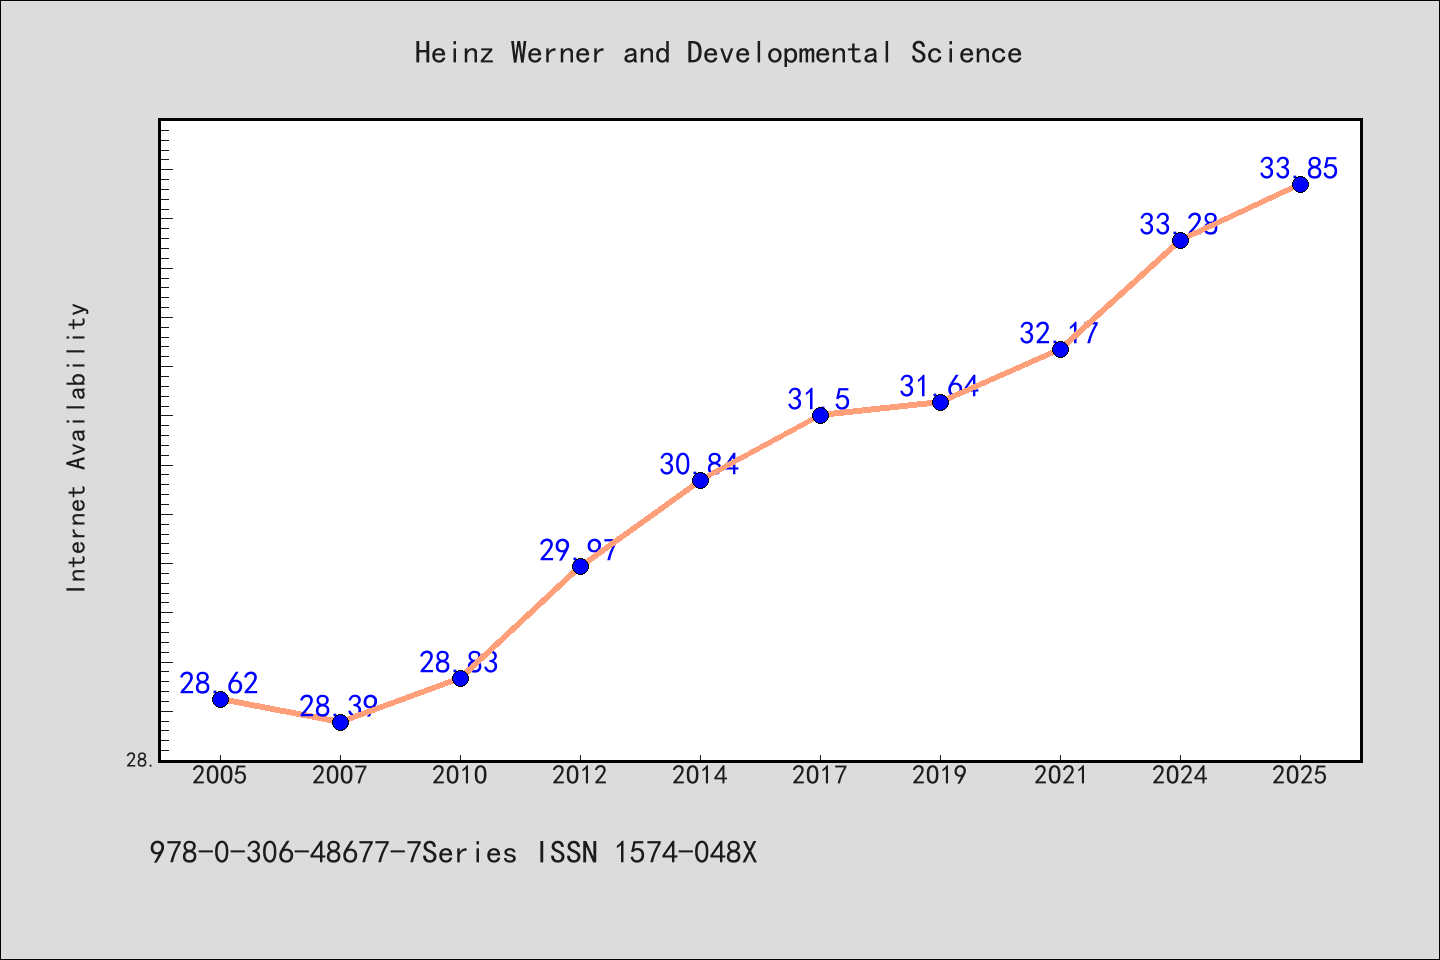
Task: Click the 2025 x-axis tick label
Action: click(x=1300, y=775)
